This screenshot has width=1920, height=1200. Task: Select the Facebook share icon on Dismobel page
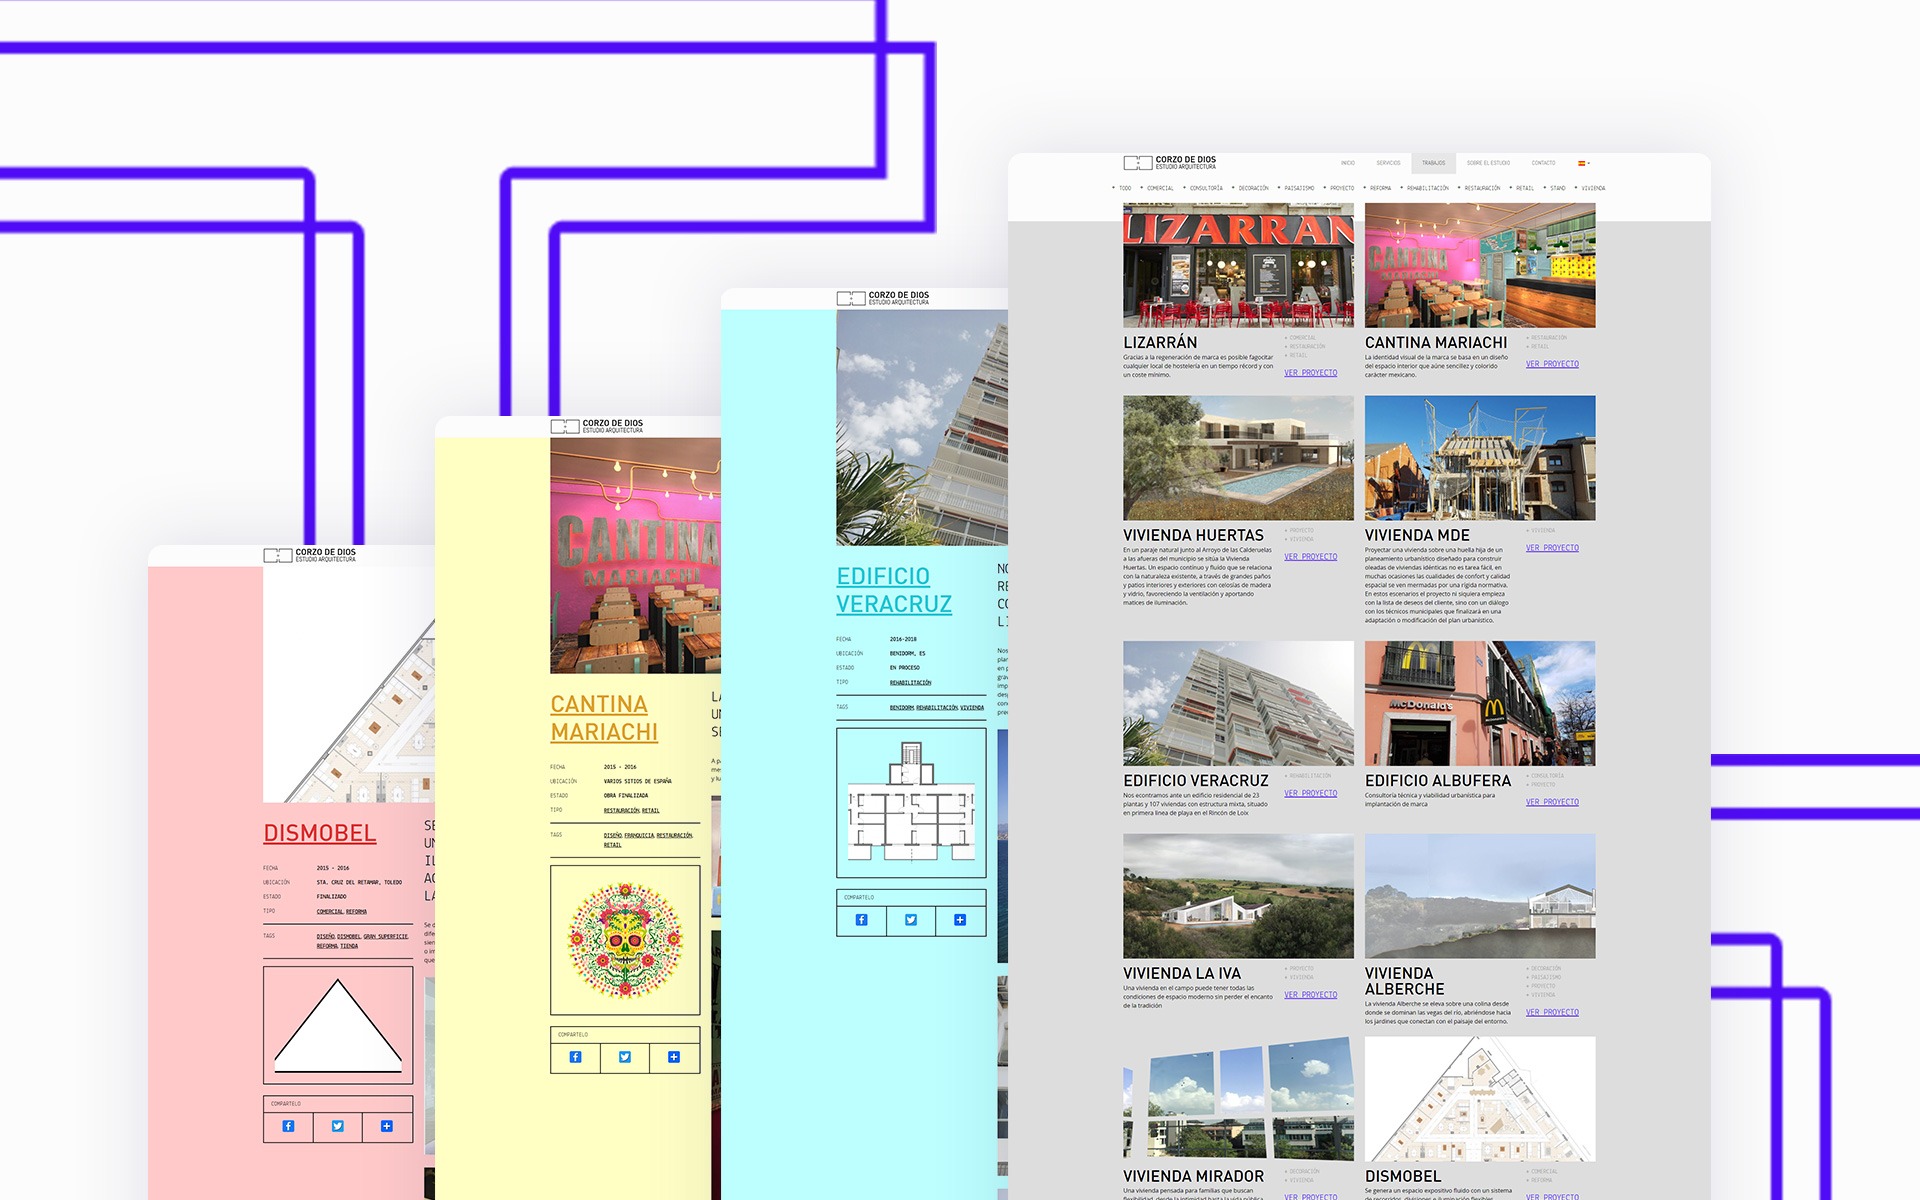click(288, 1126)
